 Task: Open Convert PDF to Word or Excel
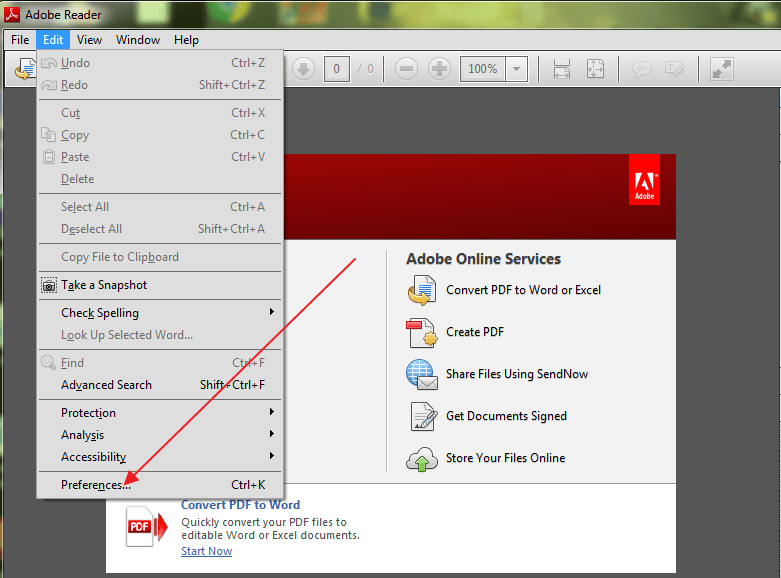coord(523,290)
